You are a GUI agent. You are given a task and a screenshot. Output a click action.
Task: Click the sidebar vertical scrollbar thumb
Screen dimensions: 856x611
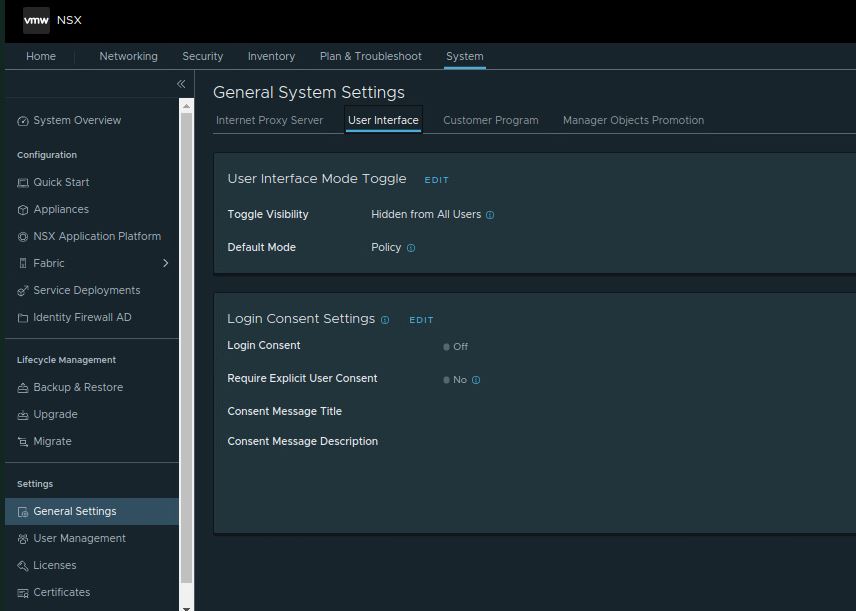point(186,348)
